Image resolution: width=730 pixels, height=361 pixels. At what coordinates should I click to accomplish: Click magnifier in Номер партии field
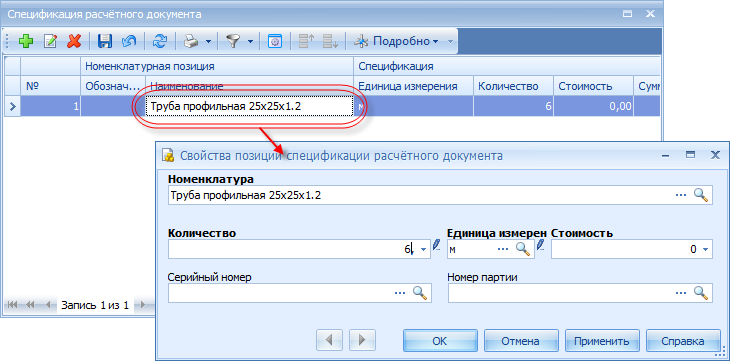(x=701, y=293)
